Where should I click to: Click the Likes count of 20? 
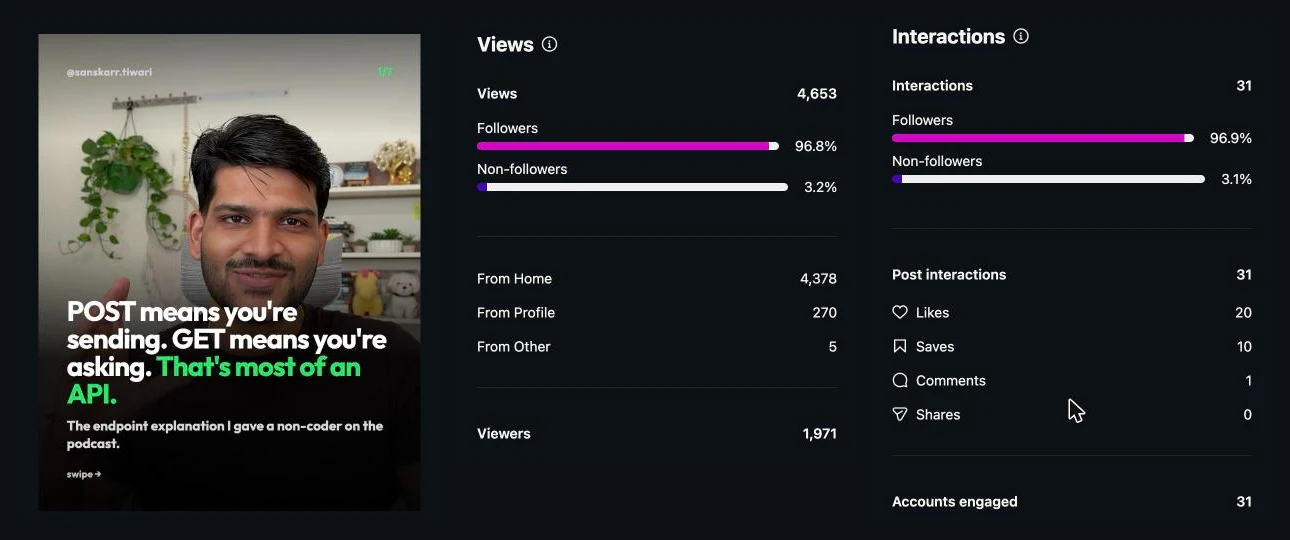pyautogui.click(x=1243, y=312)
